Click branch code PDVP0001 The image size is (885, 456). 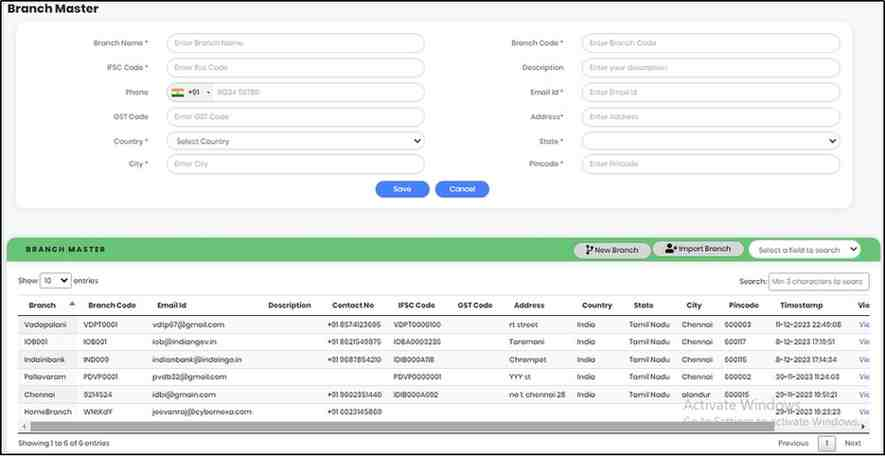(x=100, y=376)
